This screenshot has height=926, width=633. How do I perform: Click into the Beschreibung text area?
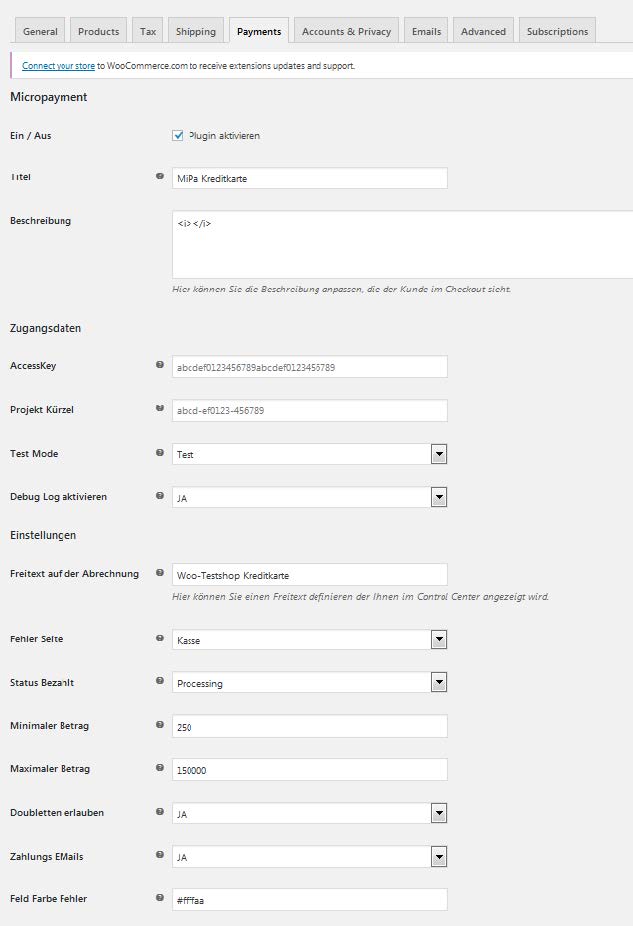[x=402, y=244]
